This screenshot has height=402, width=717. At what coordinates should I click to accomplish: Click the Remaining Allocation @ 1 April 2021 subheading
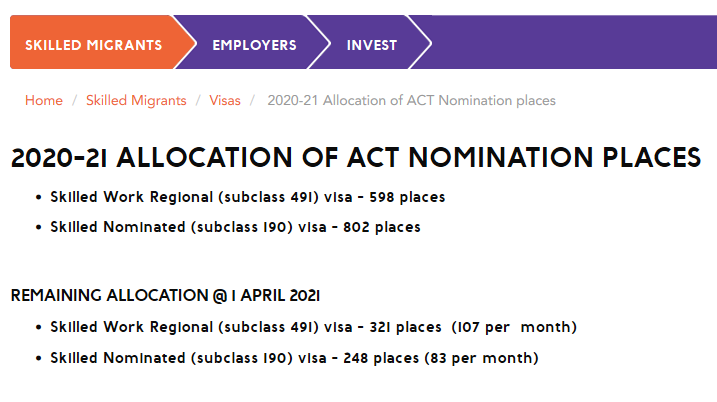pos(165,295)
